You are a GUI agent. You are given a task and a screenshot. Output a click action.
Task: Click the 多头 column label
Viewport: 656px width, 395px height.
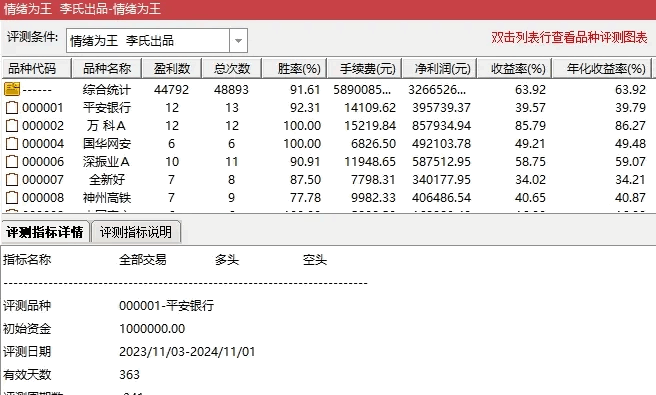pos(227,260)
